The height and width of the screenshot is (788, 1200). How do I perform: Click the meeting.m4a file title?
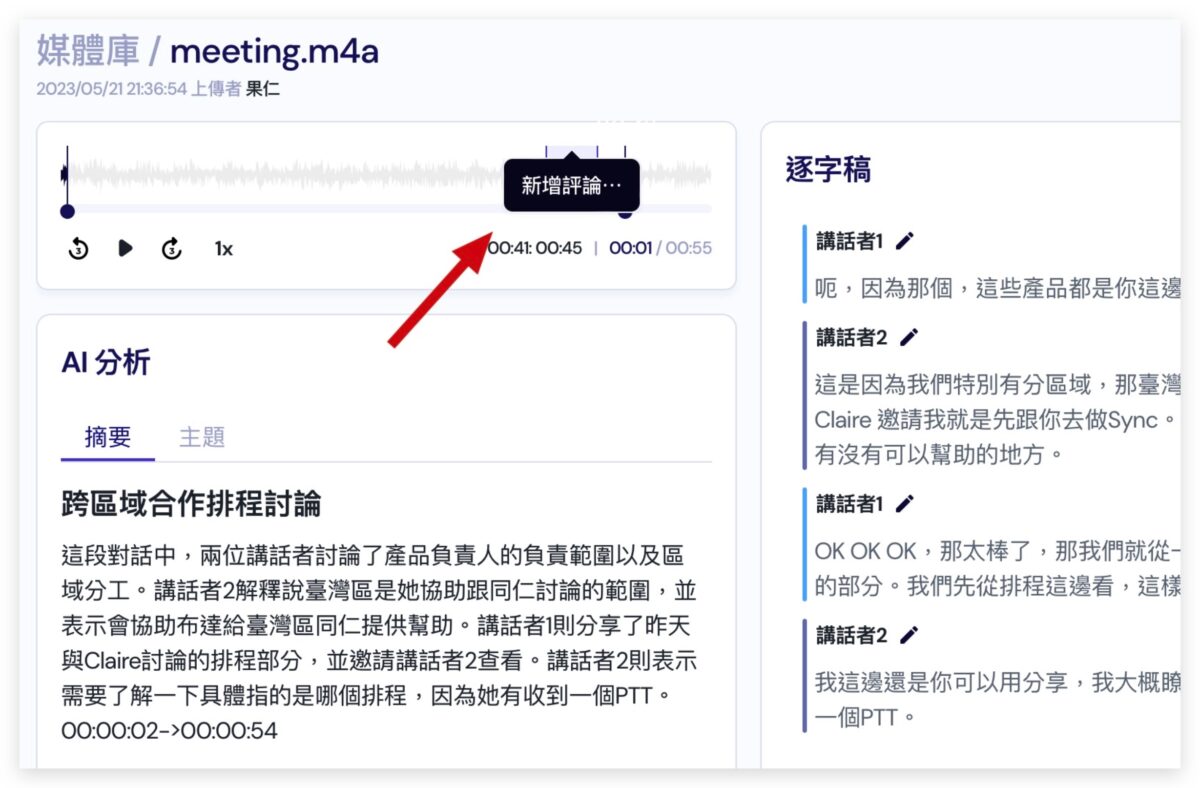tap(274, 49)
